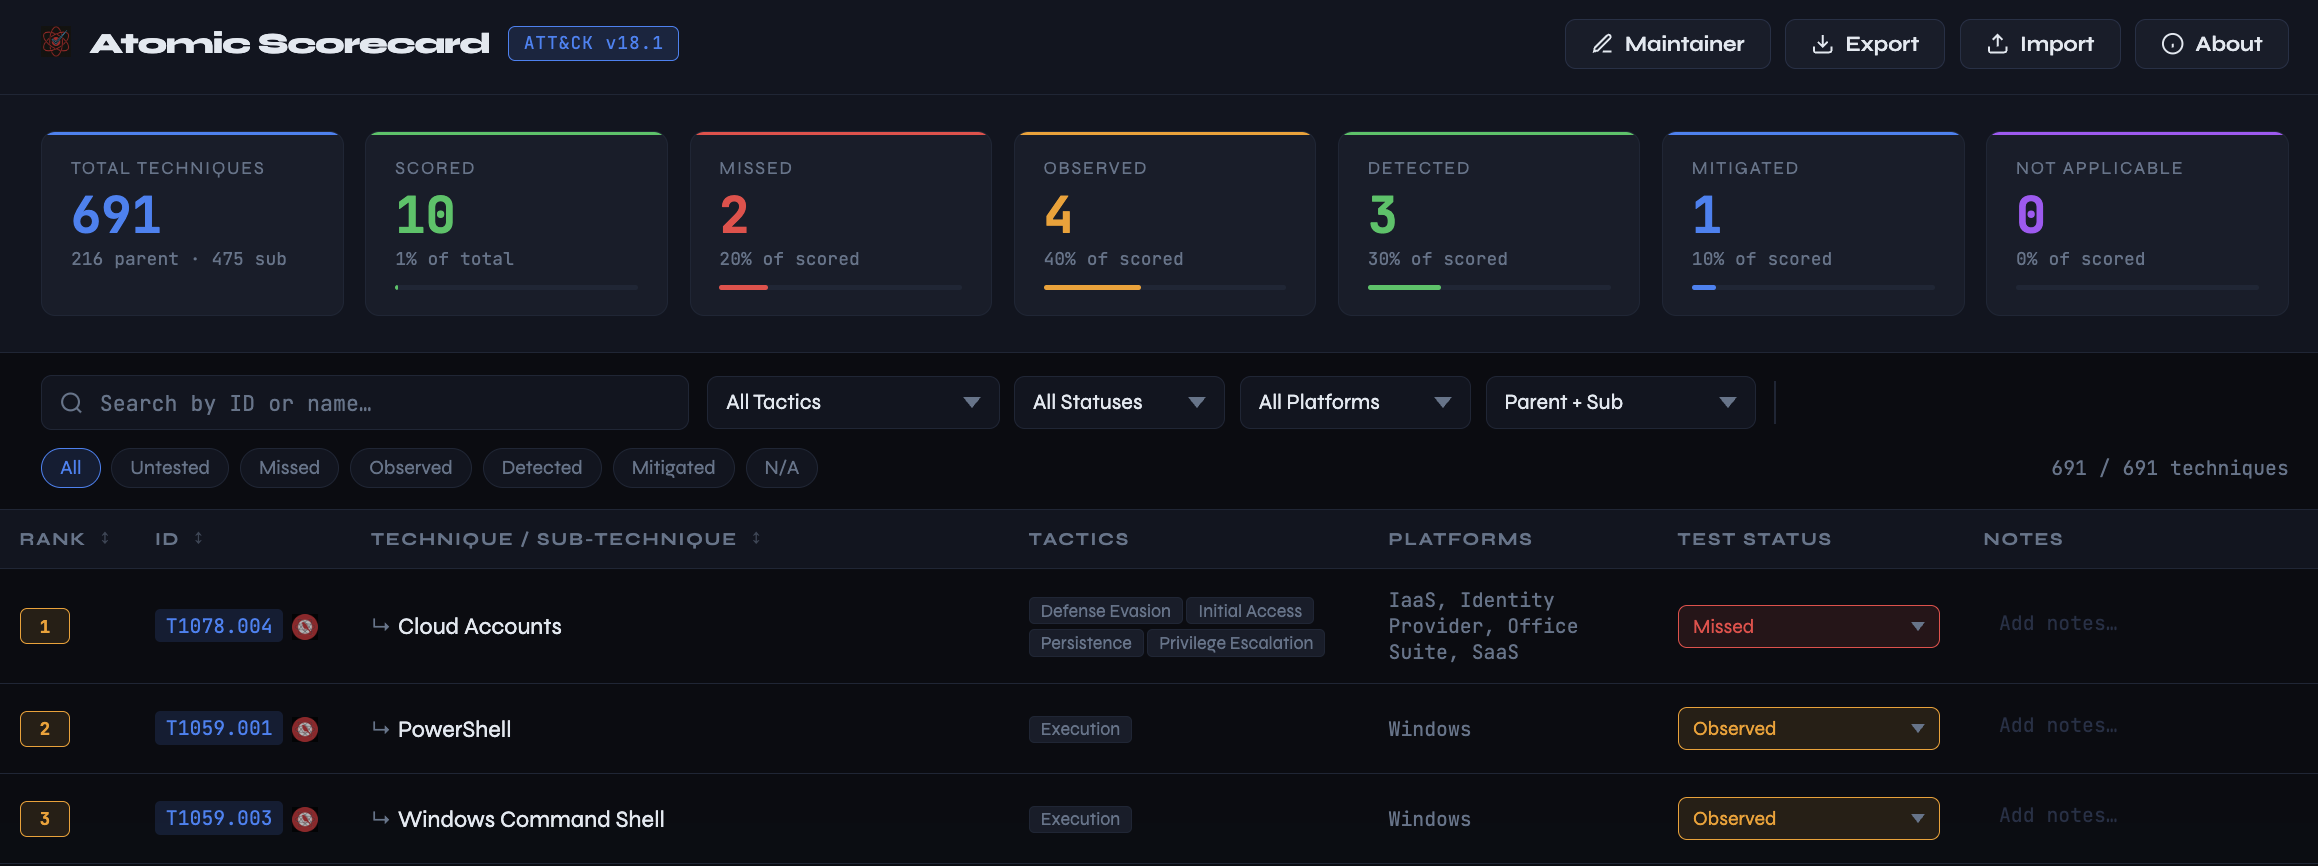Switch to the N/A filter tab
This screenshot has width=2318, height=866.
pos(781,468)
